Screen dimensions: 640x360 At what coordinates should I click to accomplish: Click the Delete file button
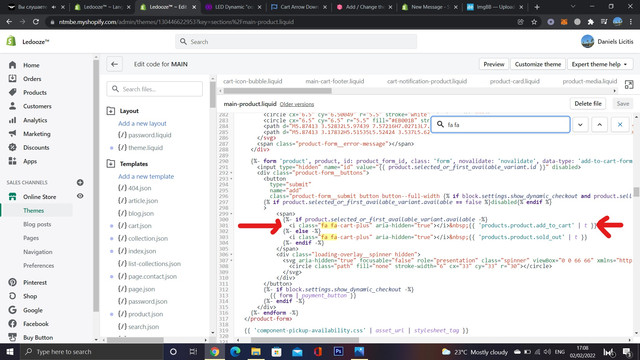coord(588,104)
